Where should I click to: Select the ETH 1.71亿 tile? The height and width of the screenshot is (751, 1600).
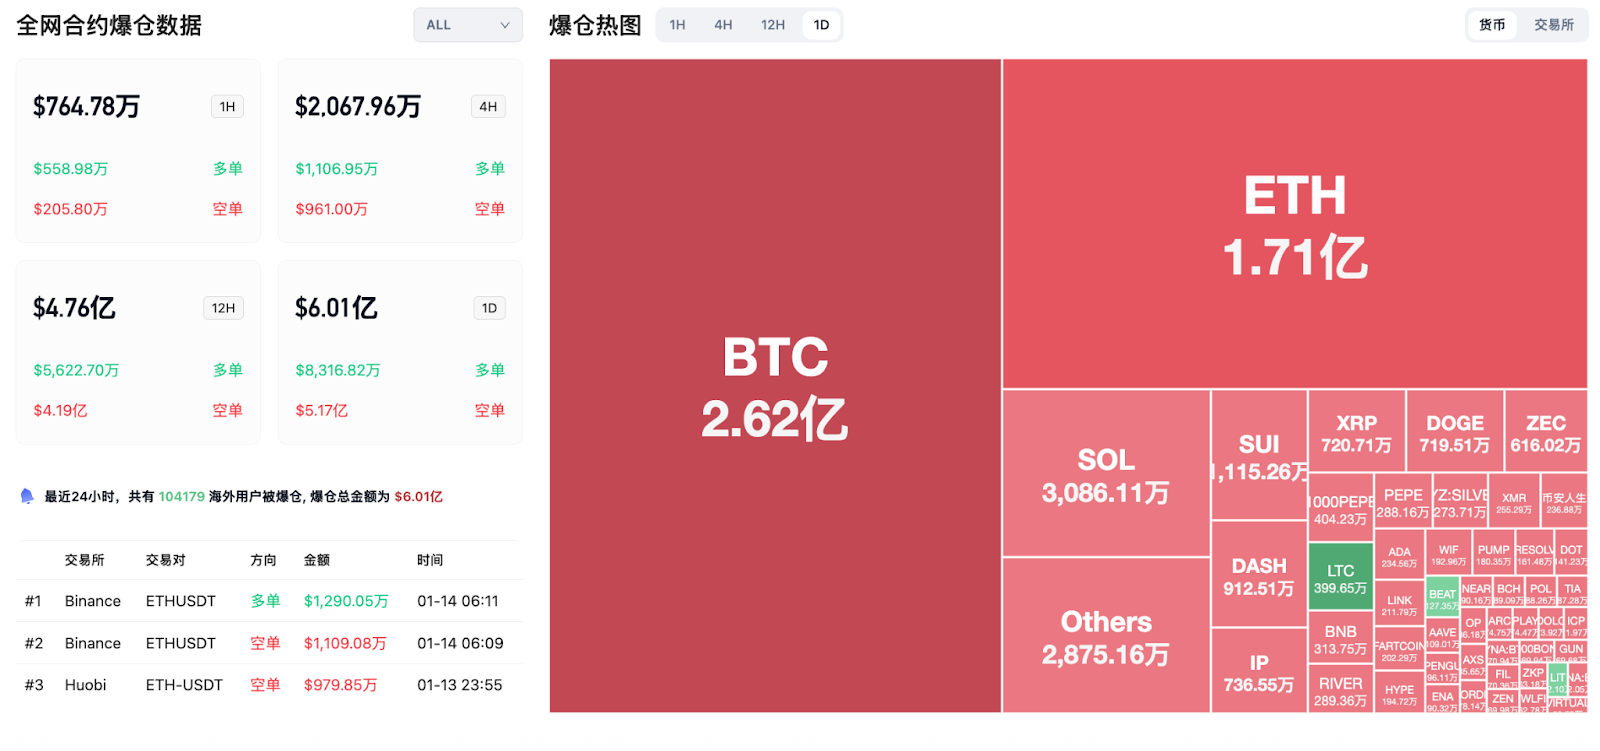coord(1292,222)
